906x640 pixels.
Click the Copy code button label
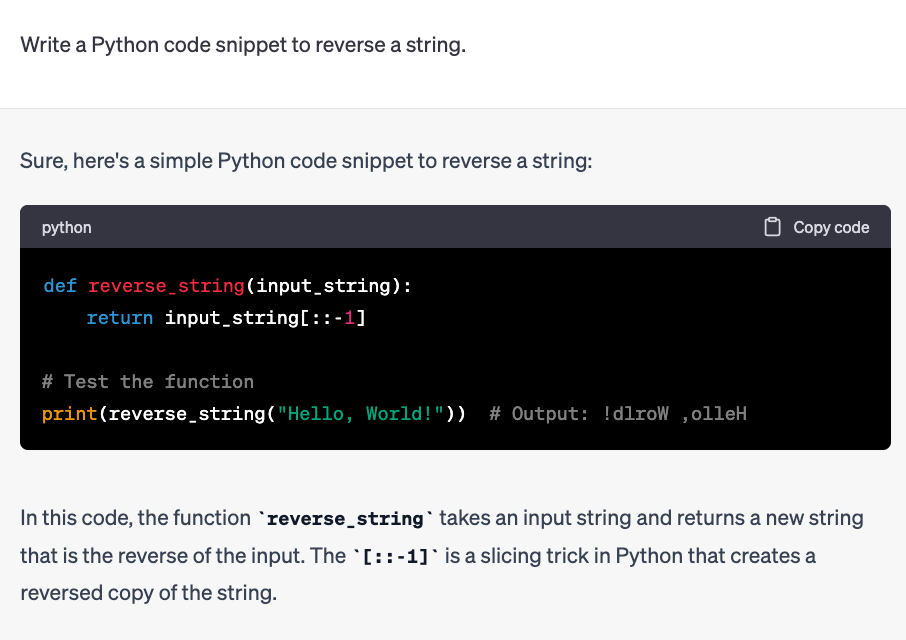tap(831, 228)
